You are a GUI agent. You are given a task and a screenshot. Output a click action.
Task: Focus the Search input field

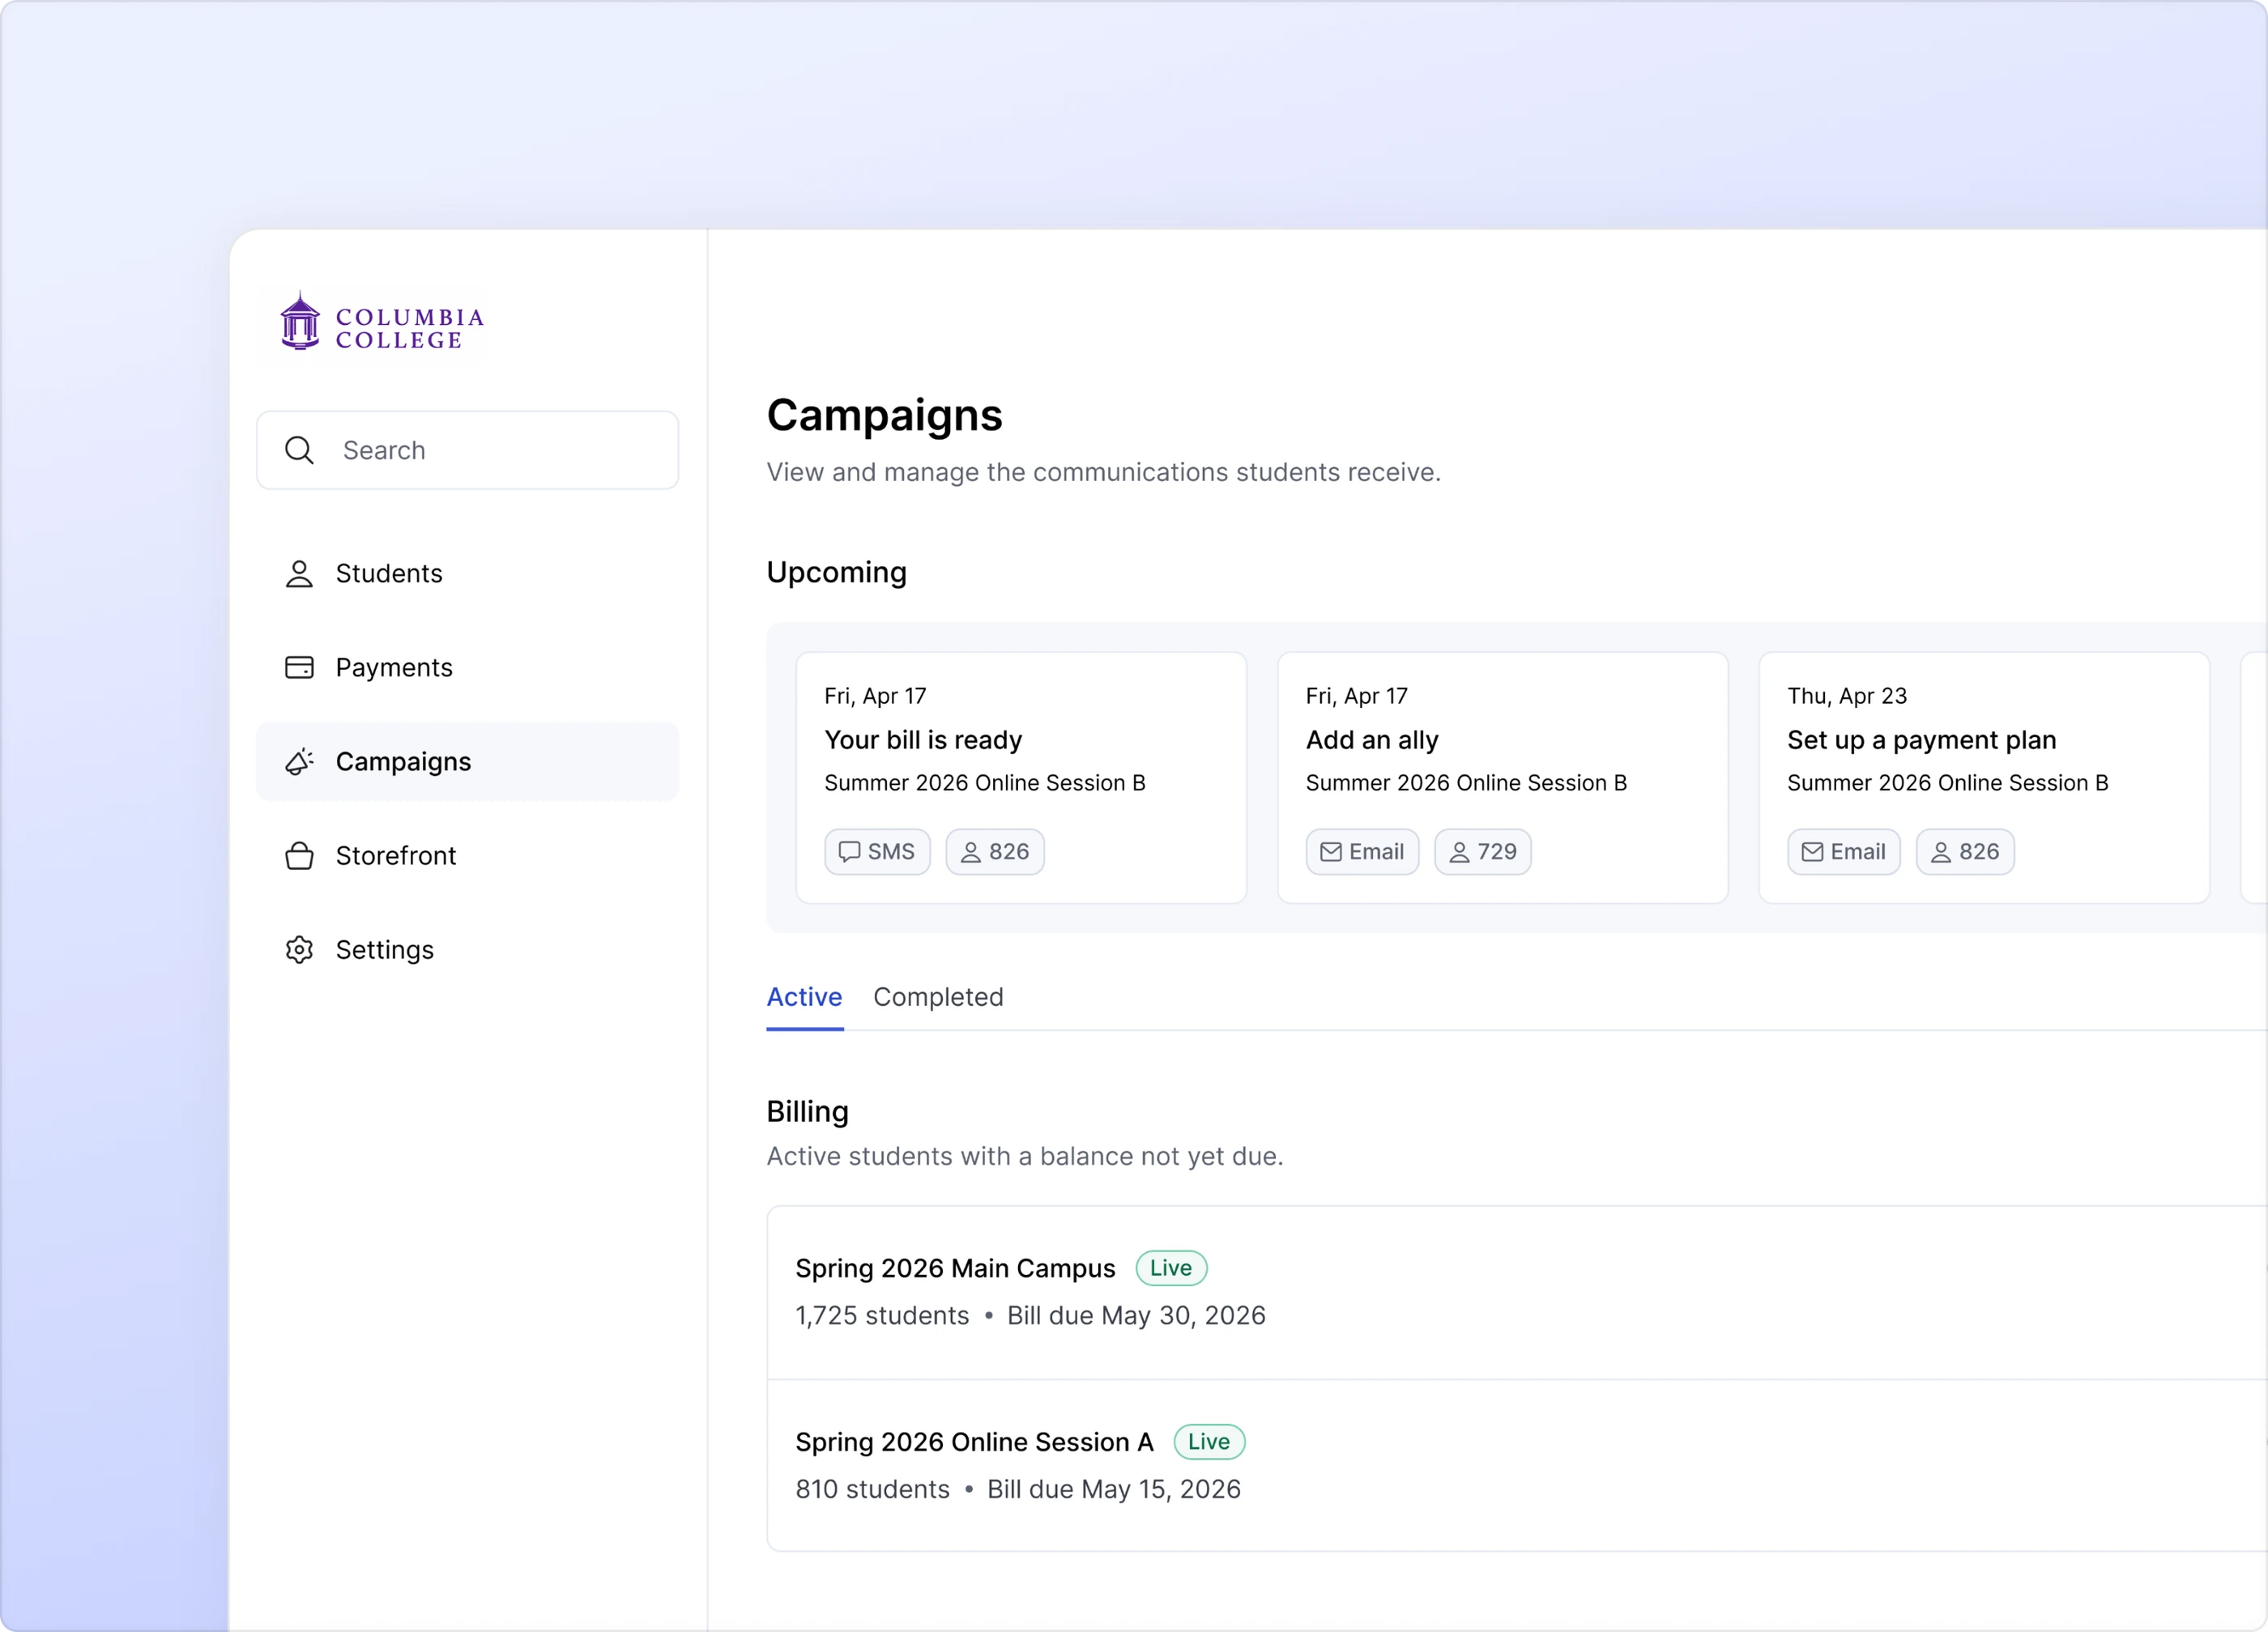[467, 450]
